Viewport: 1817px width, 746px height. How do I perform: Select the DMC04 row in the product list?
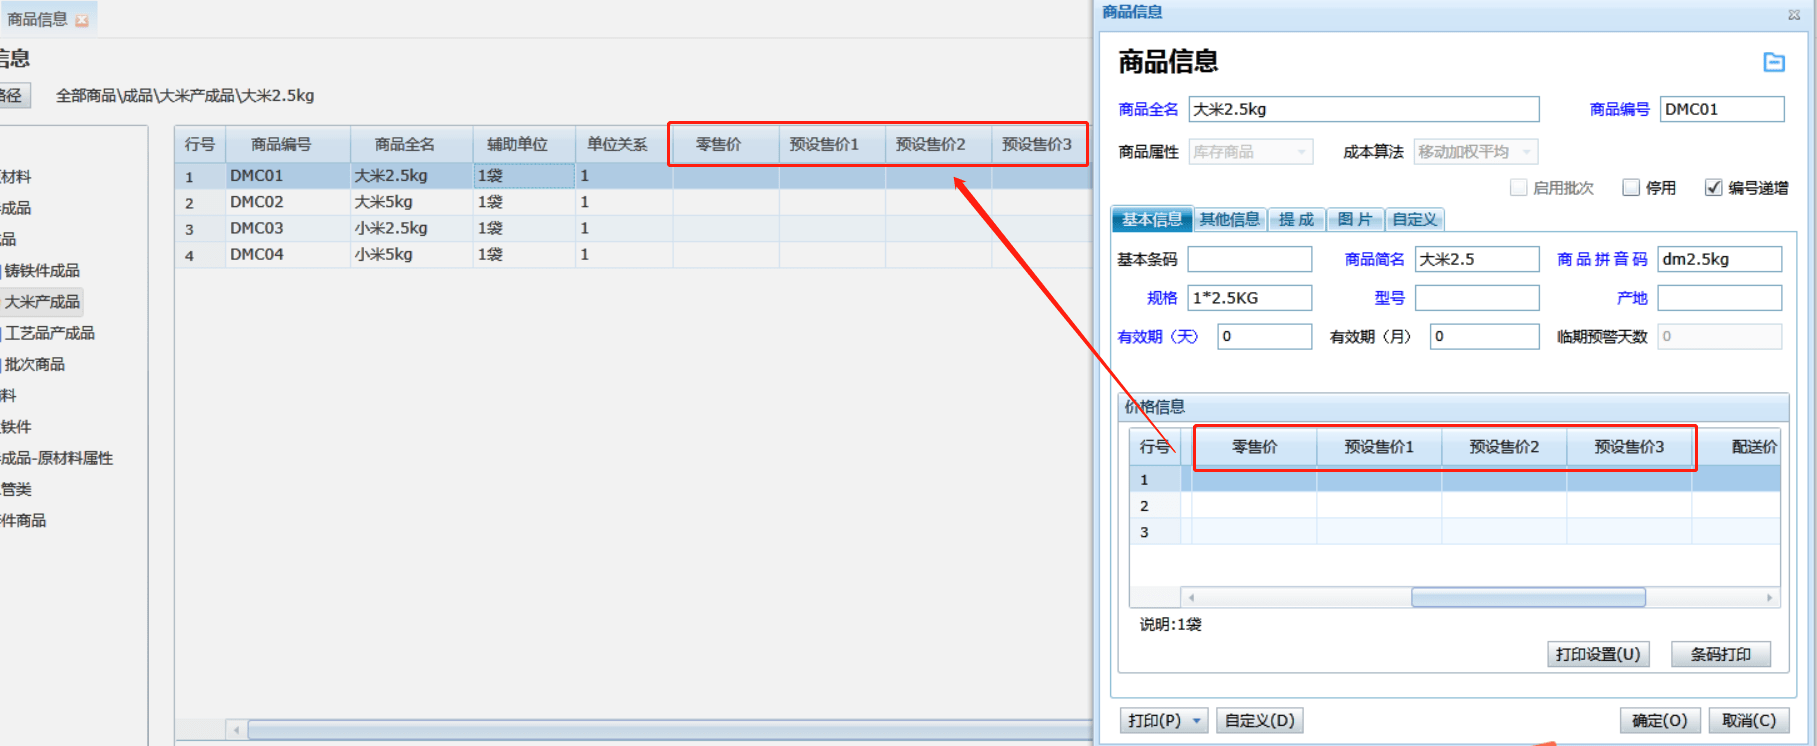(633, 254)
